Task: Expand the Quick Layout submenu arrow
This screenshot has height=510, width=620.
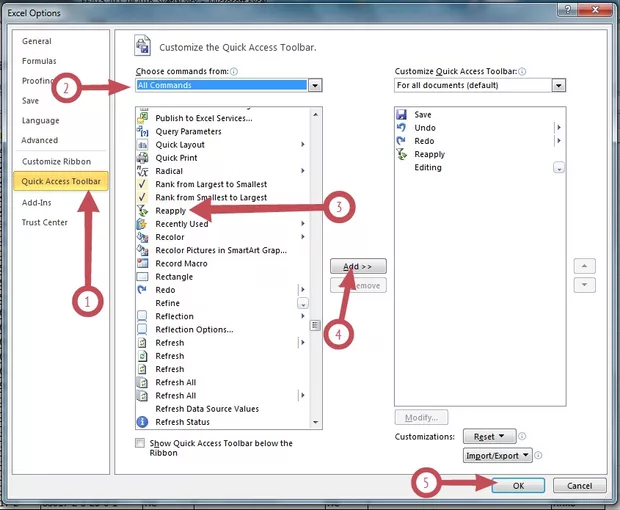Action: 302,144
